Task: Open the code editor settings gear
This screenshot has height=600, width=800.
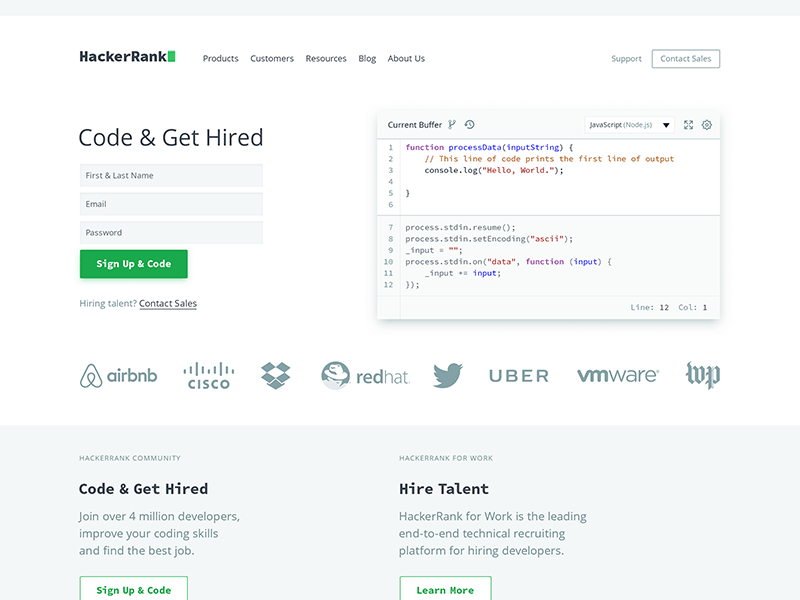Action: [x=707, y=124]
